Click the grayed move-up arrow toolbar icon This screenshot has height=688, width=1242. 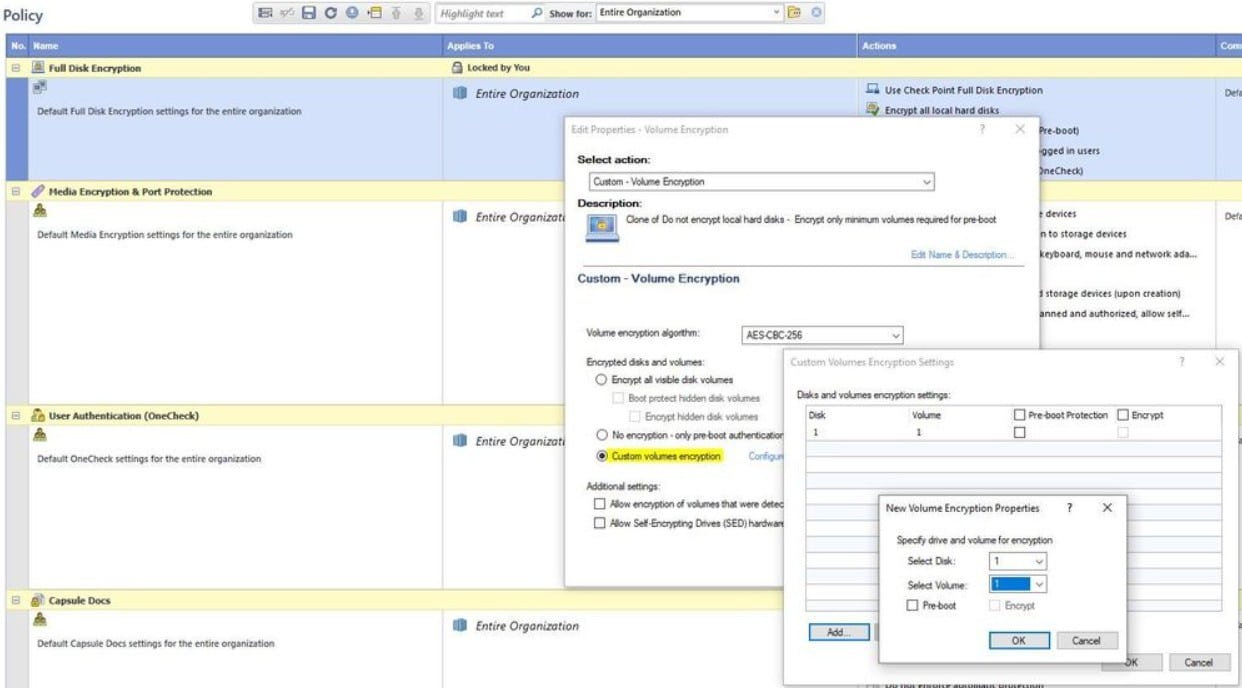tap(396, 13)
